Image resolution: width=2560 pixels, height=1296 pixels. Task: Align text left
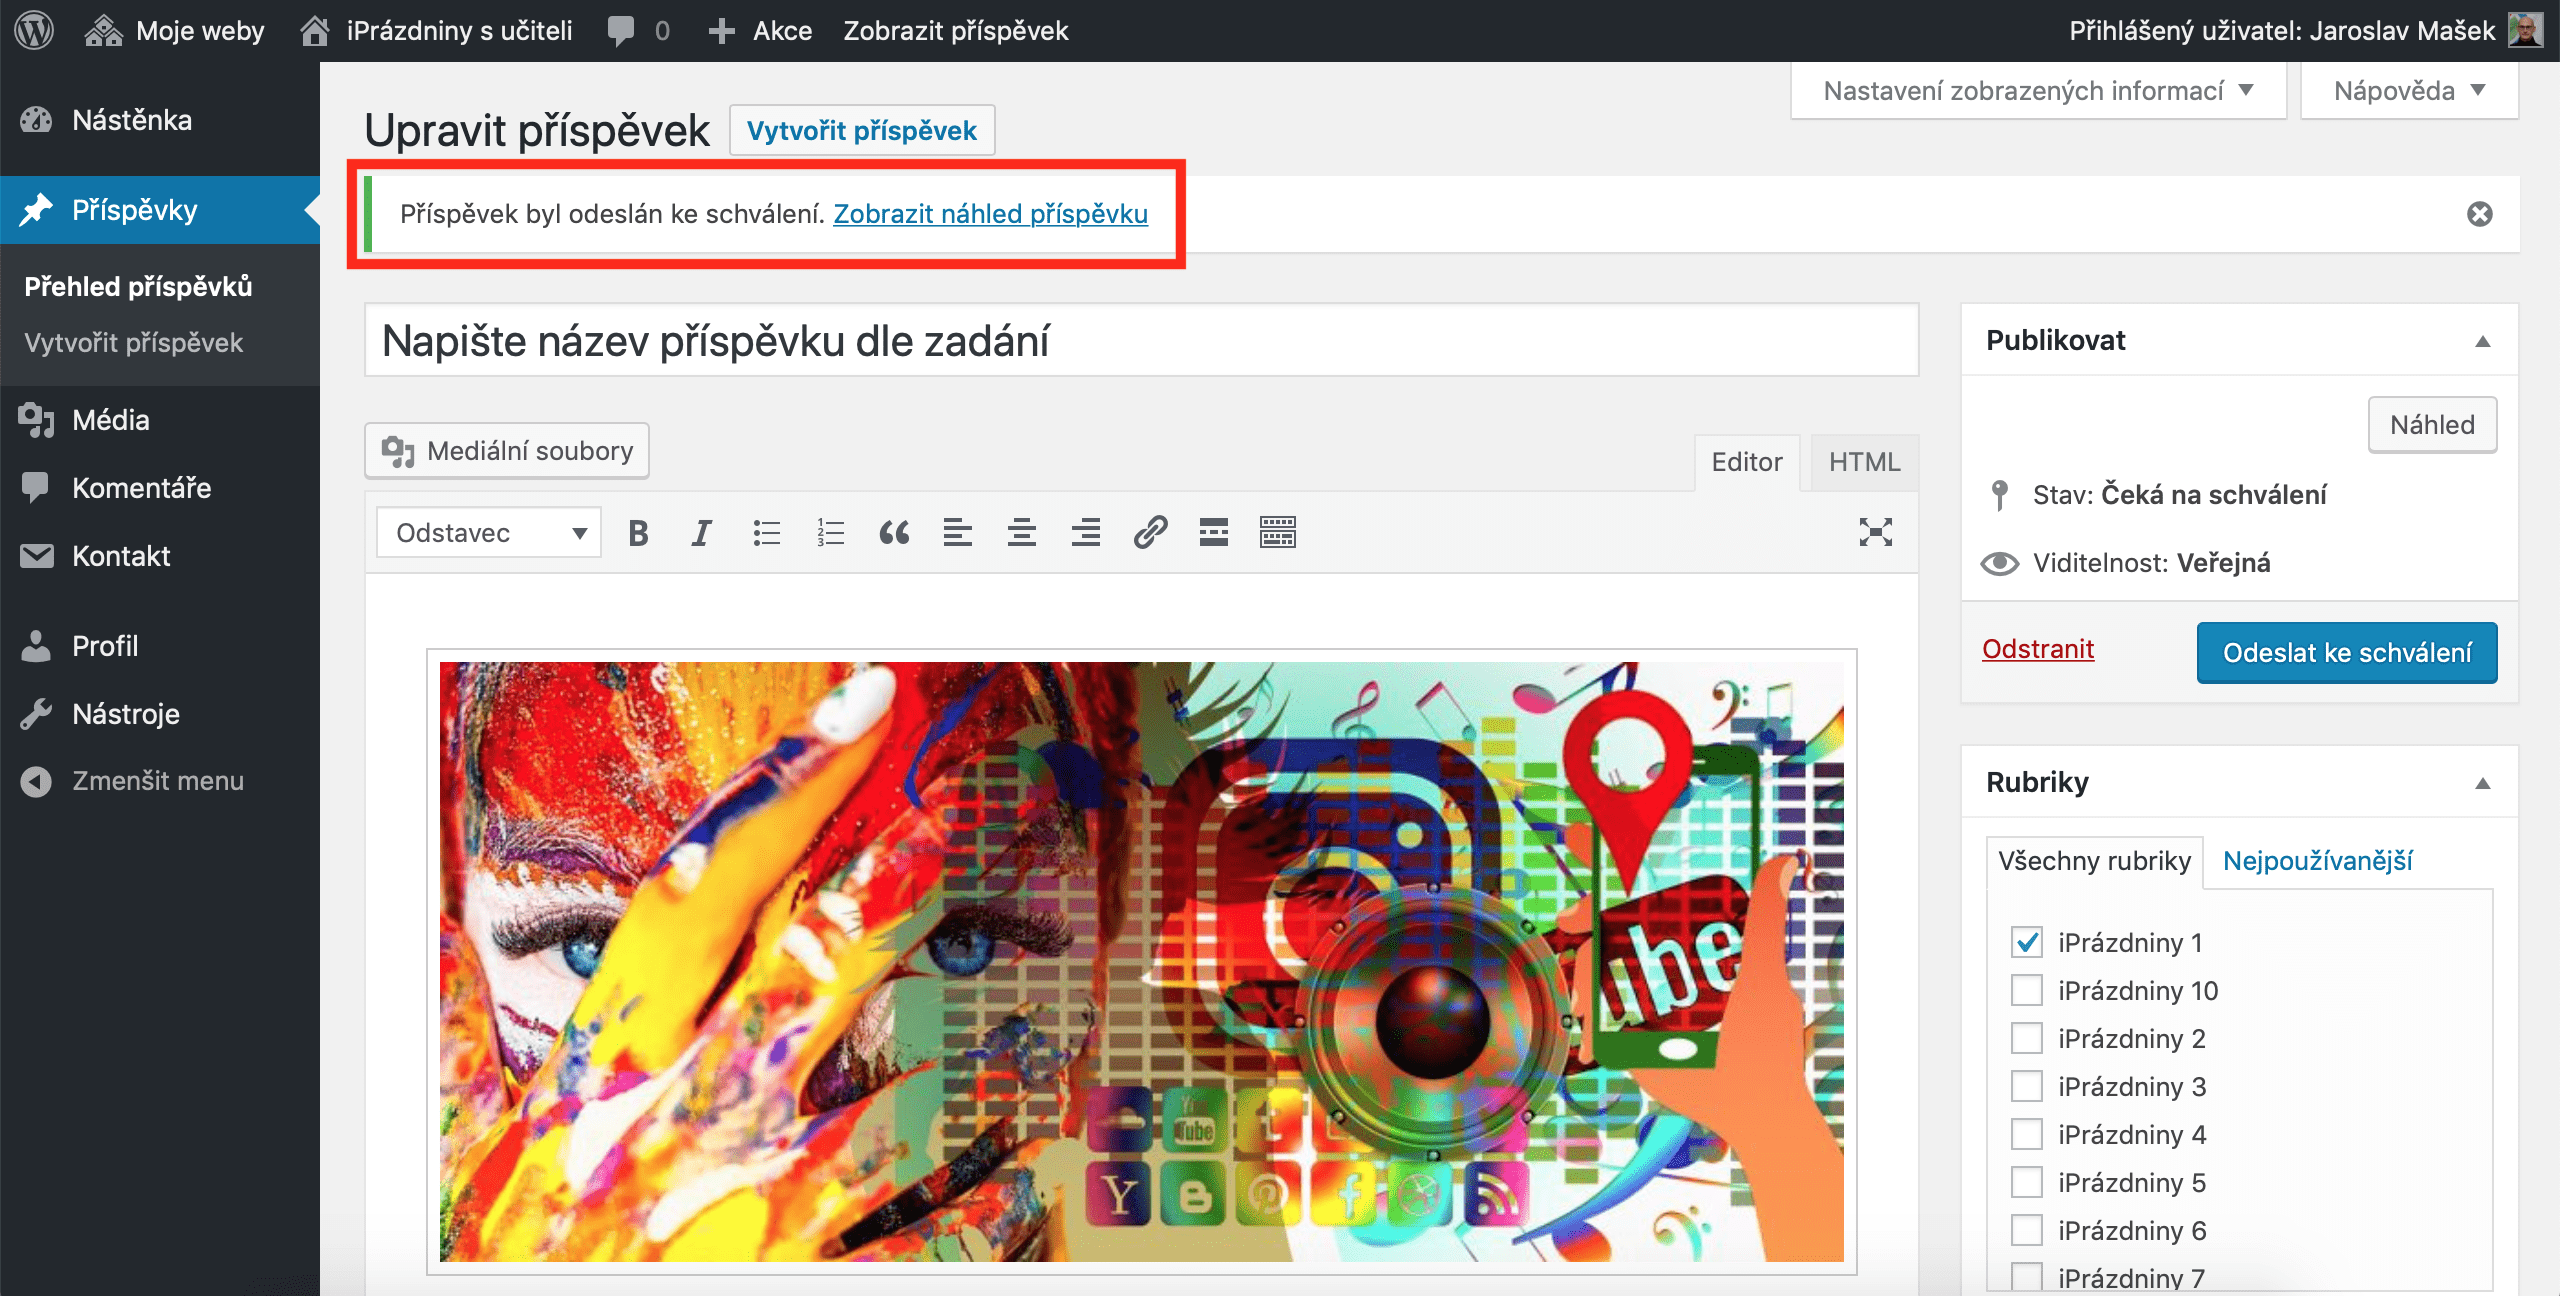pos(958,532)
